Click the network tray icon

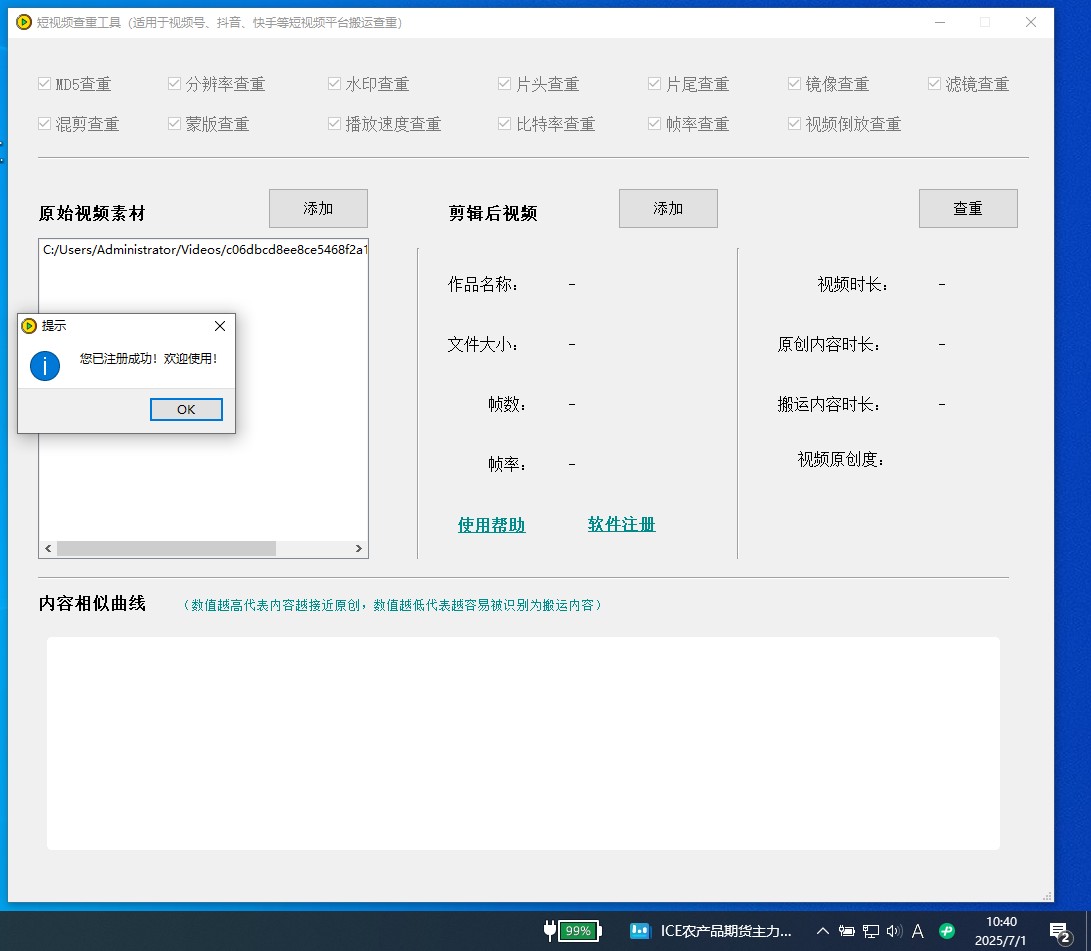870,931
